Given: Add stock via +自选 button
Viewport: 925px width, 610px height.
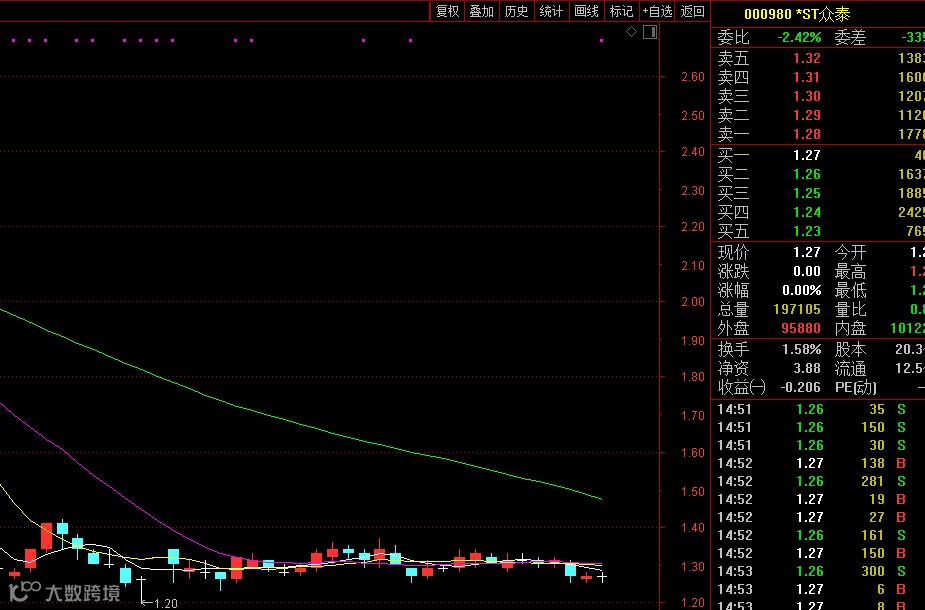Looking at the screenshot, I should (657, 11).
